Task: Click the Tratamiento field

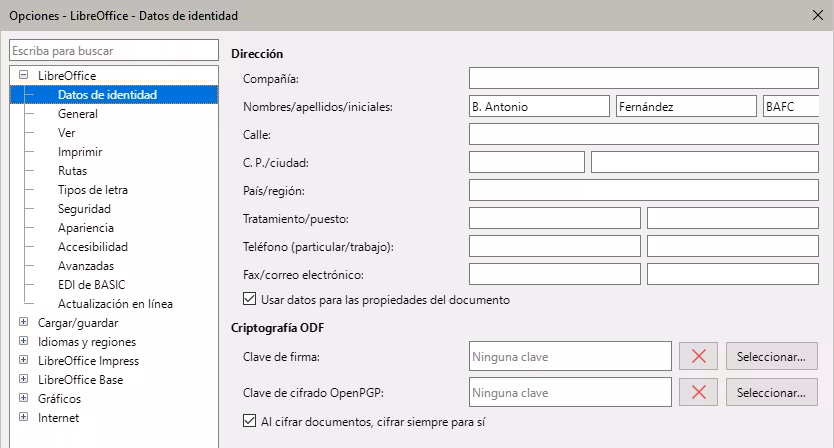Action: tap(555, 218)
